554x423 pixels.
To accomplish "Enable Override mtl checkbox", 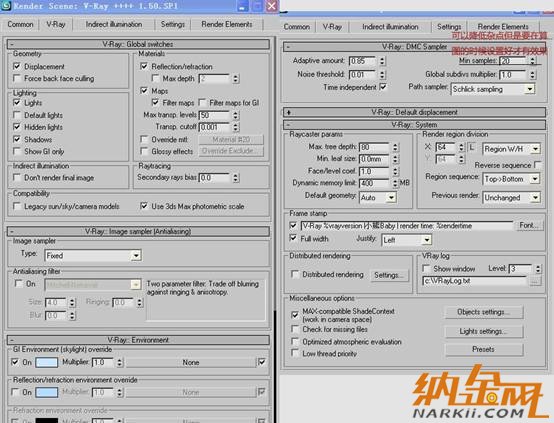I will pos(144,139).
